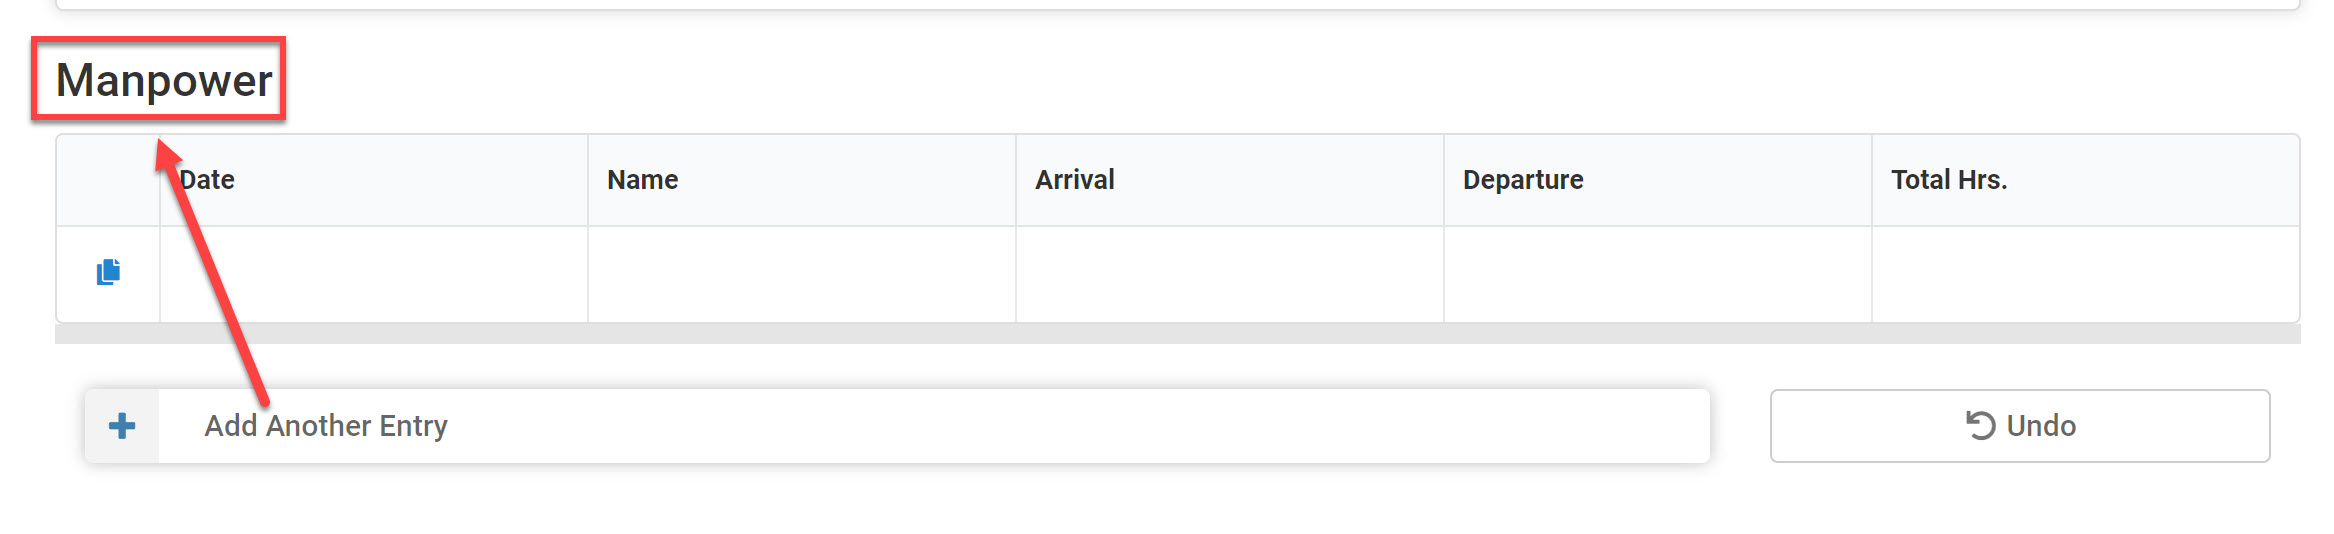
Task: Click the blue plus icon
Action: click(x=122, y=426)
